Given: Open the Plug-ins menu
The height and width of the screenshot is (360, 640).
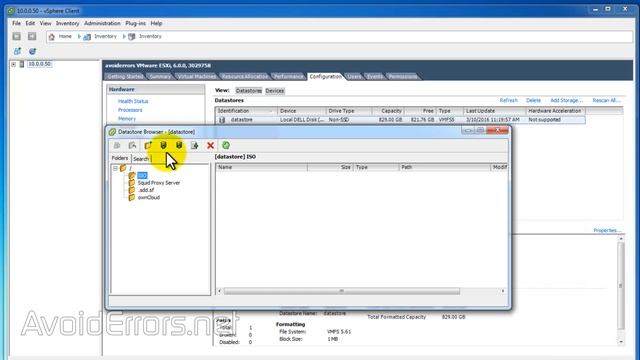Looking at the screenshot, I should pyautogui.click(x=136, y=23).
